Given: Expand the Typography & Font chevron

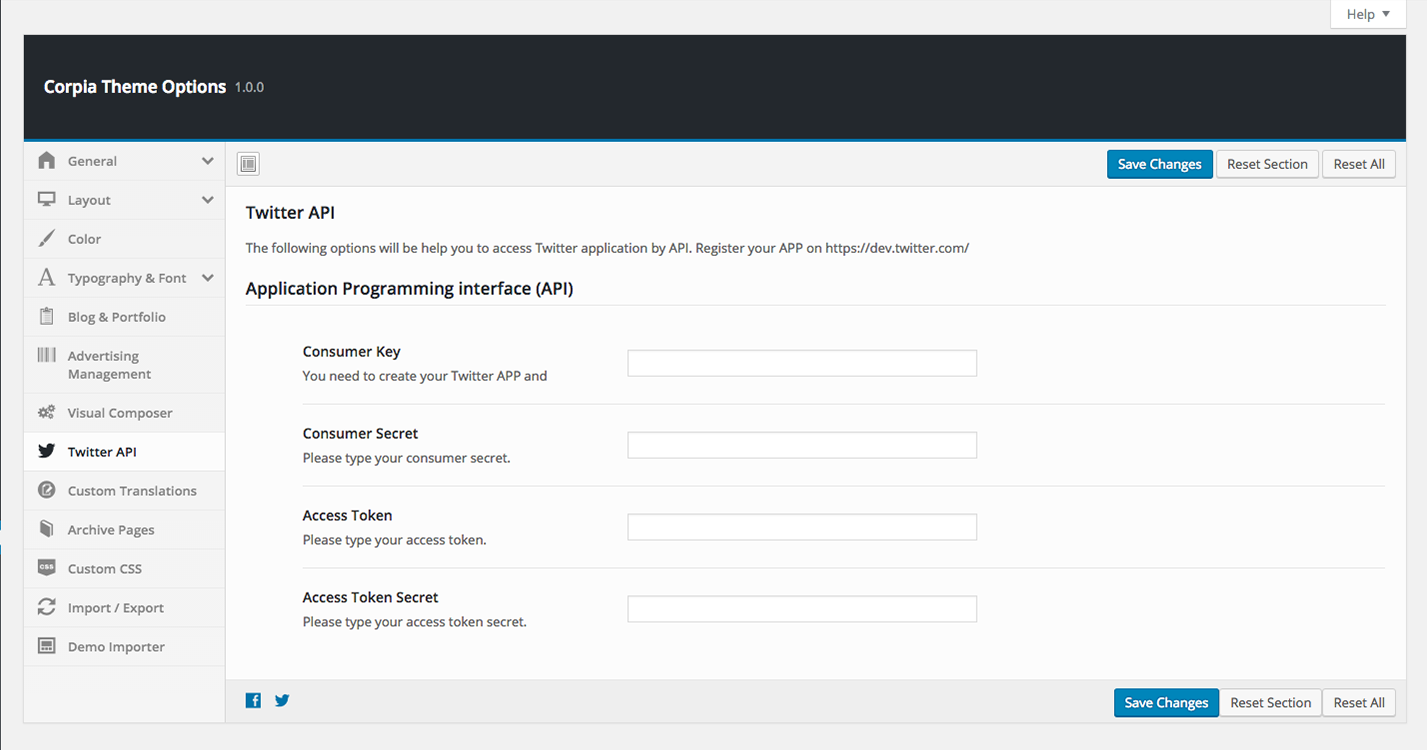Looking at the screenshot, I should point(207,278).
